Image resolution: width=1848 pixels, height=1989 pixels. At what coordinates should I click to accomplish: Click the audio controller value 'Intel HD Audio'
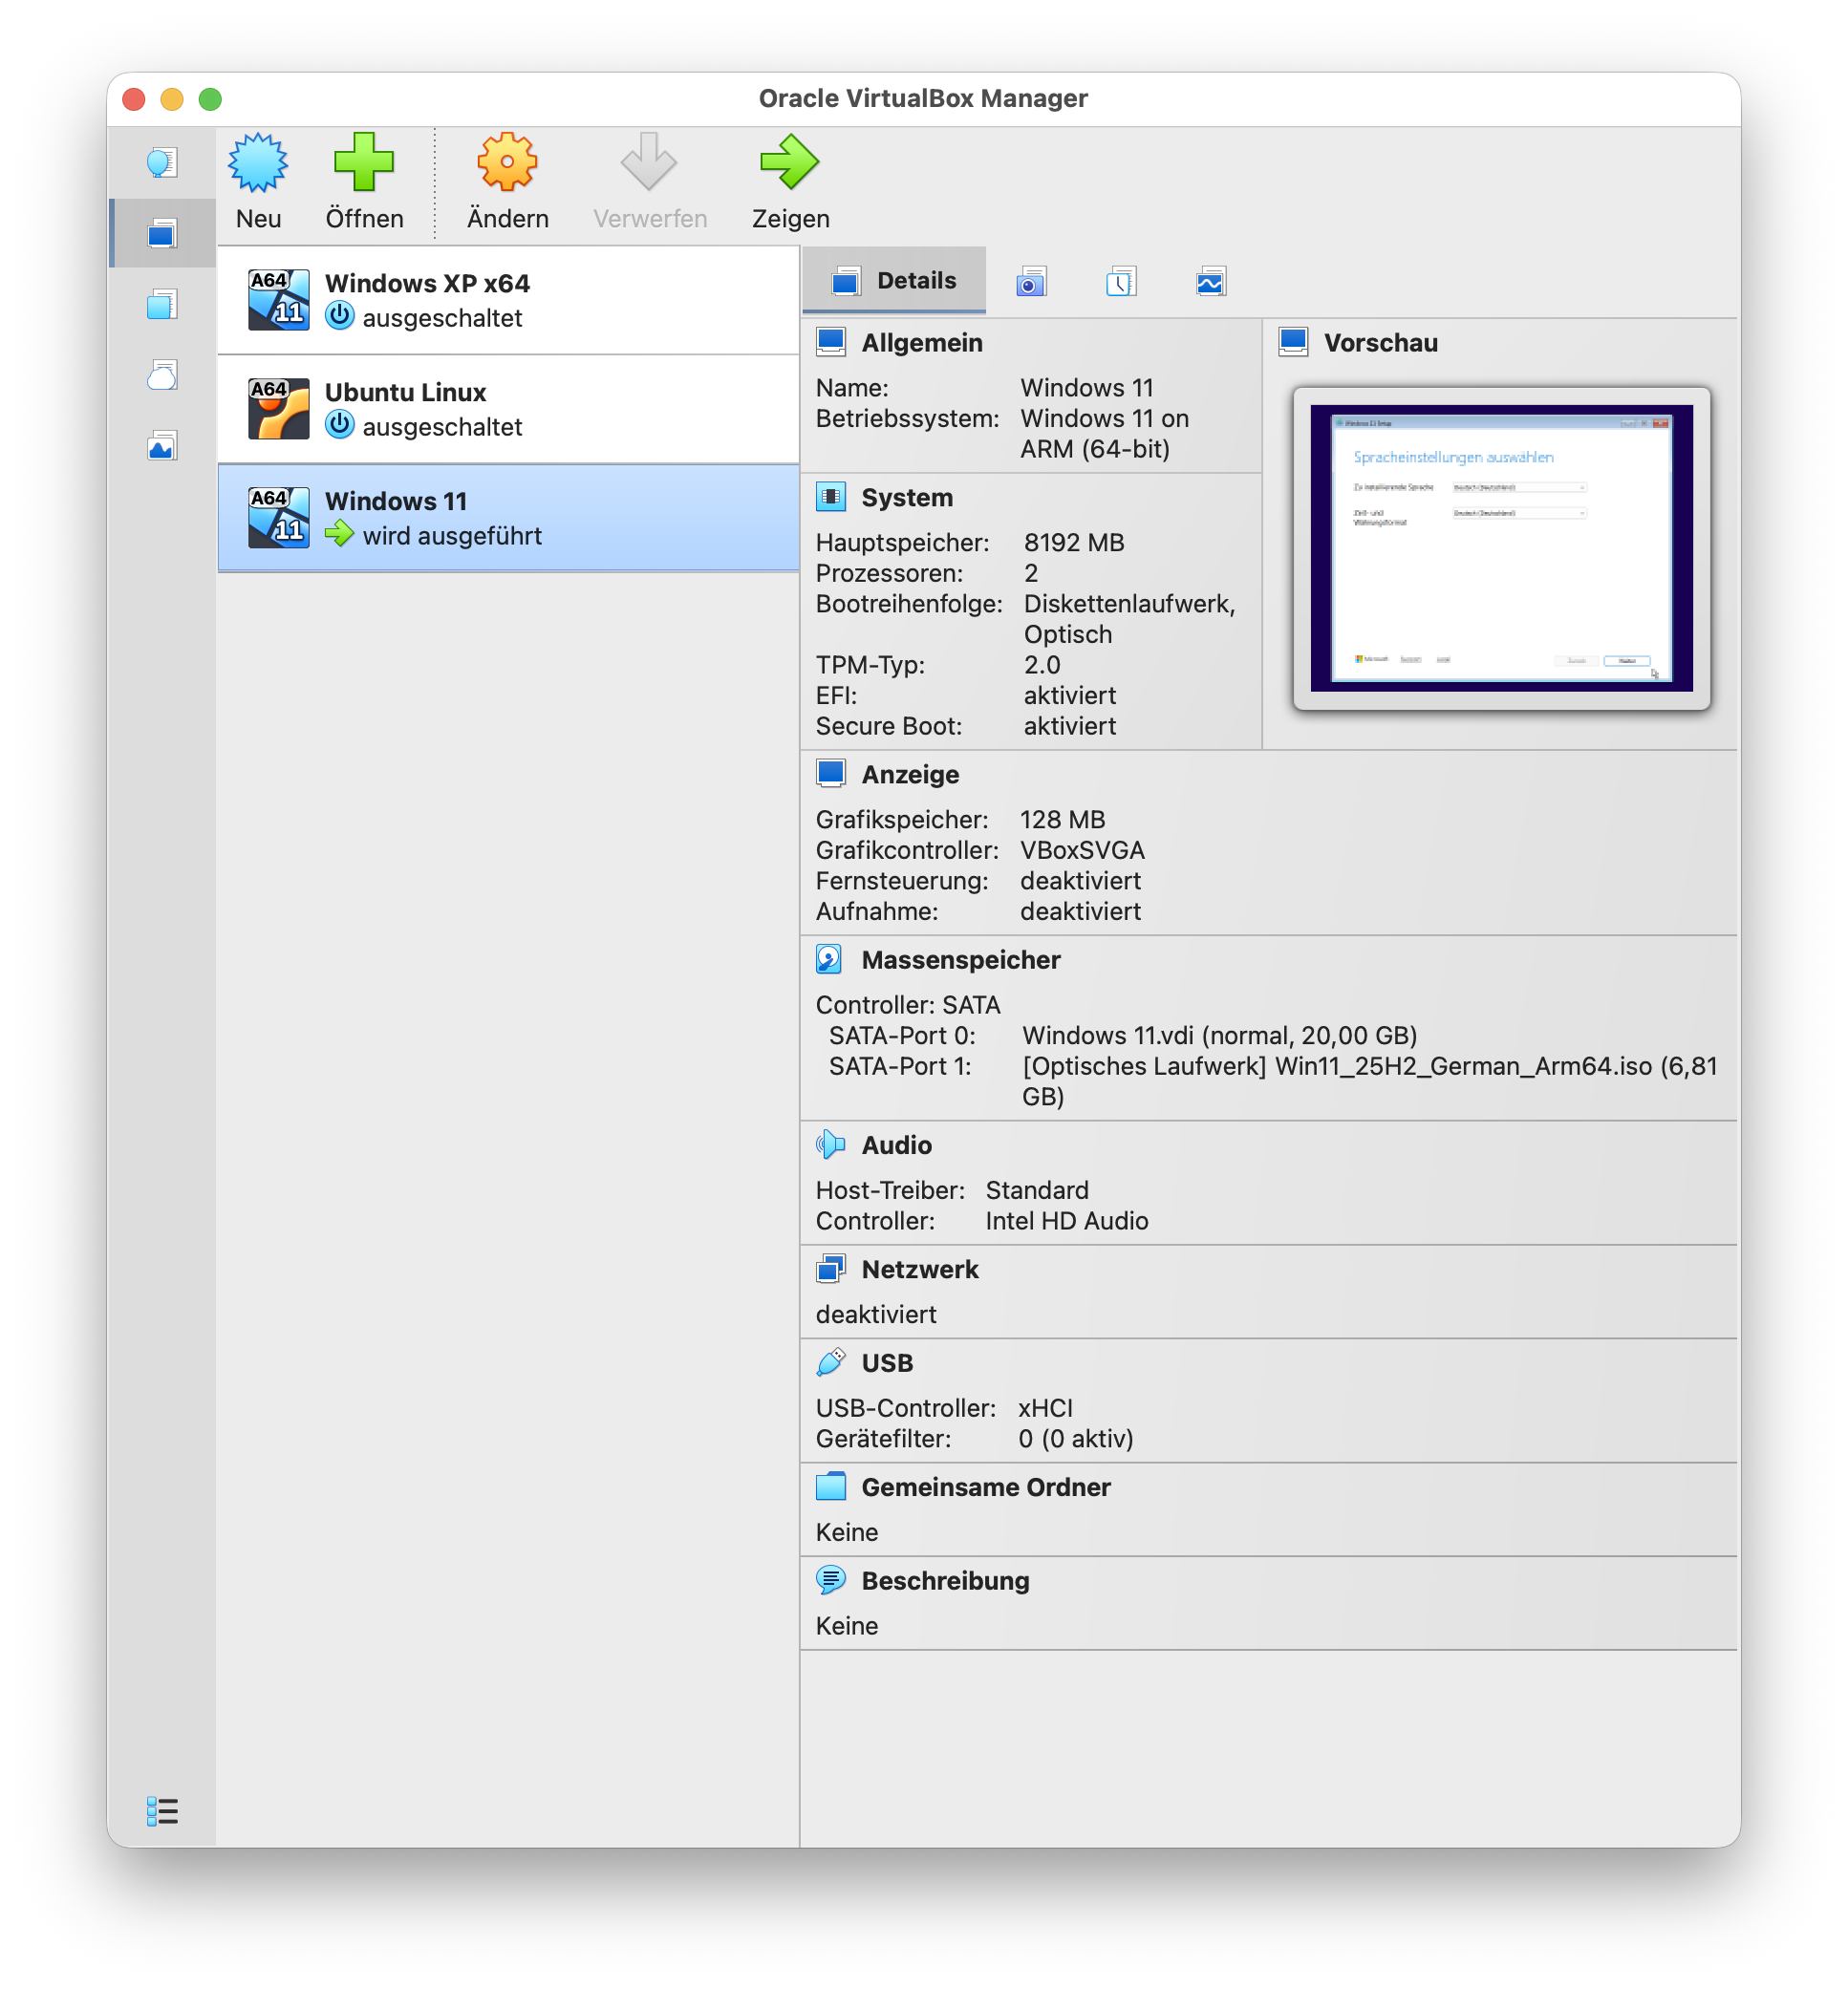click(x=1067, y=1221)
